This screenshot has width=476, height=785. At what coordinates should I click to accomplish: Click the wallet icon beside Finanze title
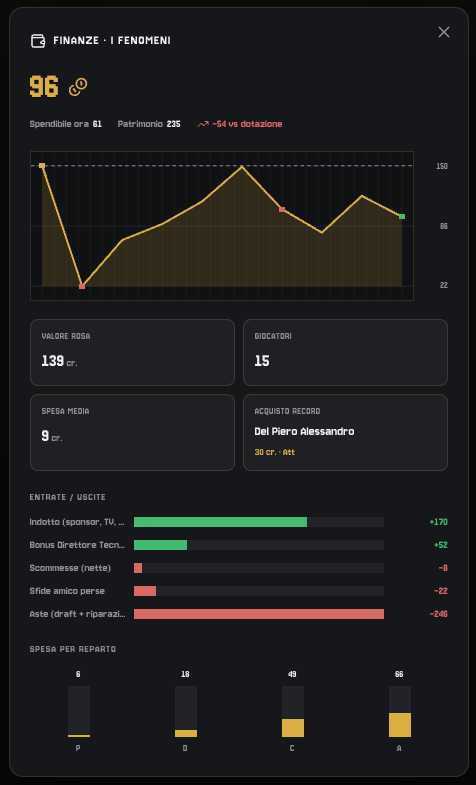tap(38, 41)
